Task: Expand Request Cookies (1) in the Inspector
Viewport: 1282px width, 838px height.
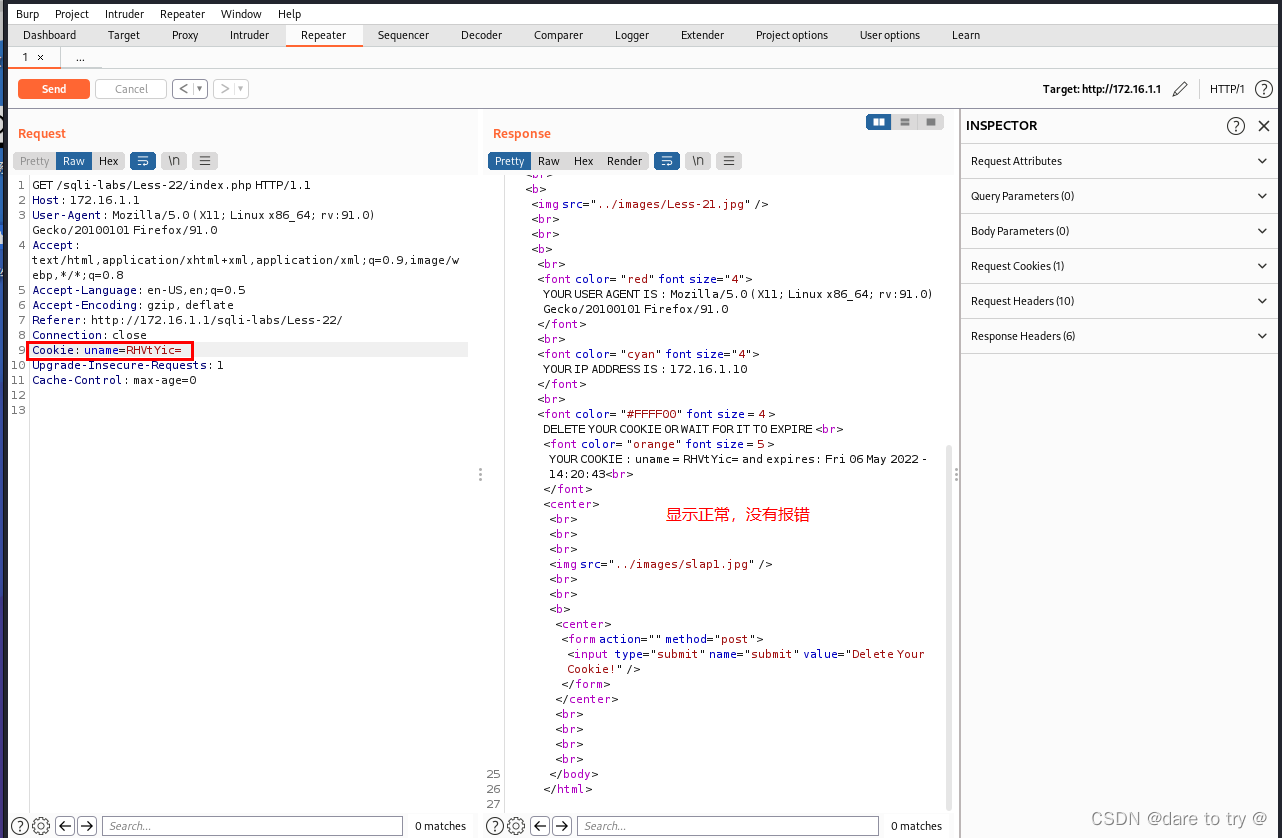Action: (1117, 266)
